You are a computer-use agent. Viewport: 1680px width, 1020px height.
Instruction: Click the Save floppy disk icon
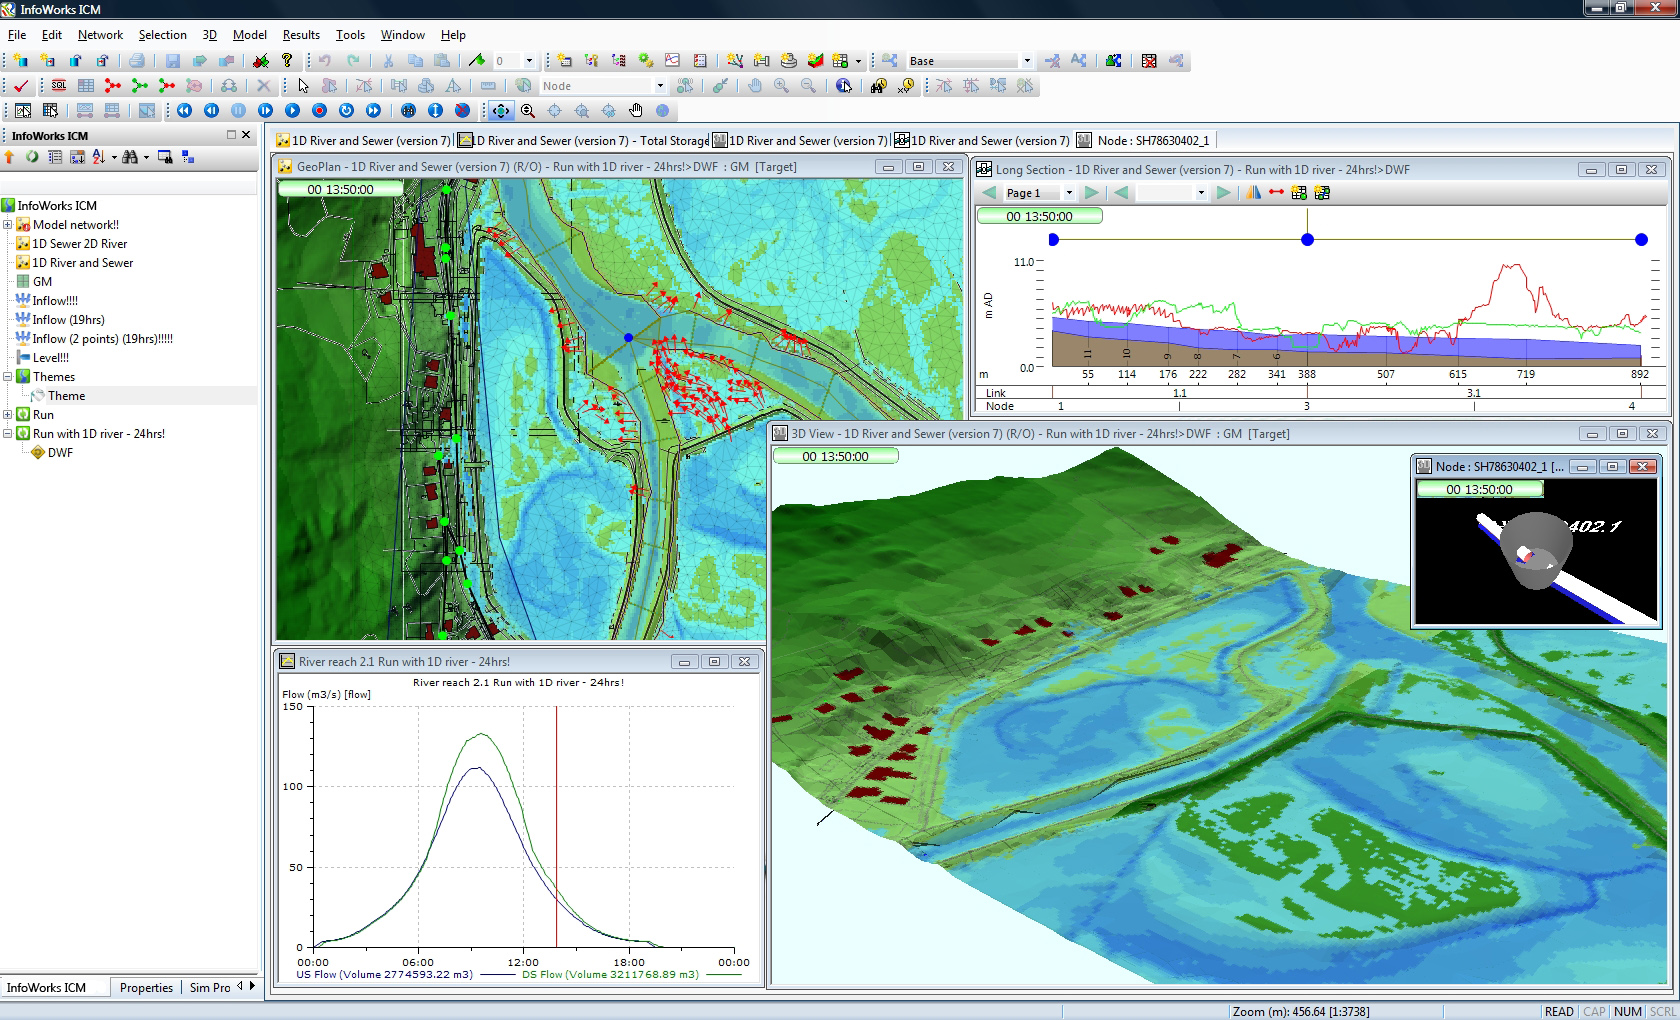[172, 61]
